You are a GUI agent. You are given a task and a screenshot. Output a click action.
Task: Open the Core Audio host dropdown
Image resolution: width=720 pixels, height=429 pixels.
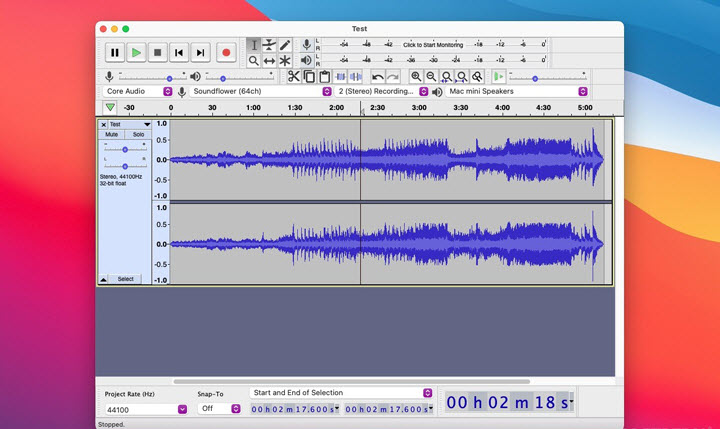coord(137,91)
